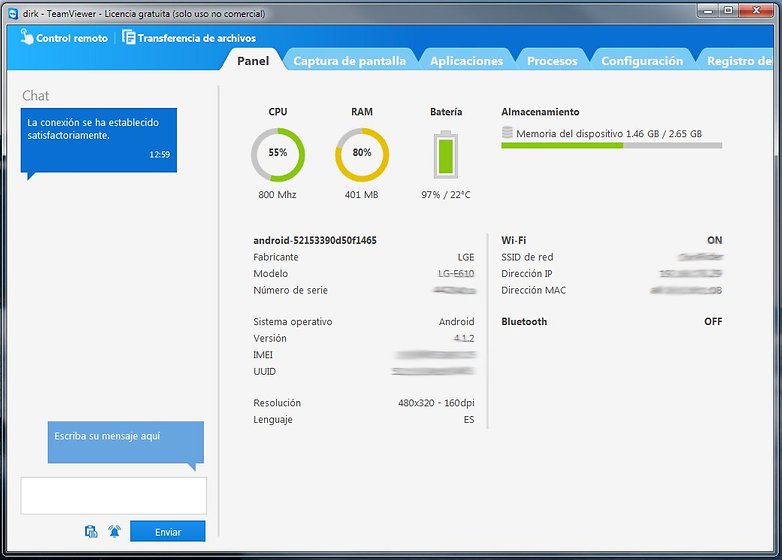Image resolution: width=782 pixels, height=560 pixels.
Task: Click the Número de serie label
Action: [290, 290]
